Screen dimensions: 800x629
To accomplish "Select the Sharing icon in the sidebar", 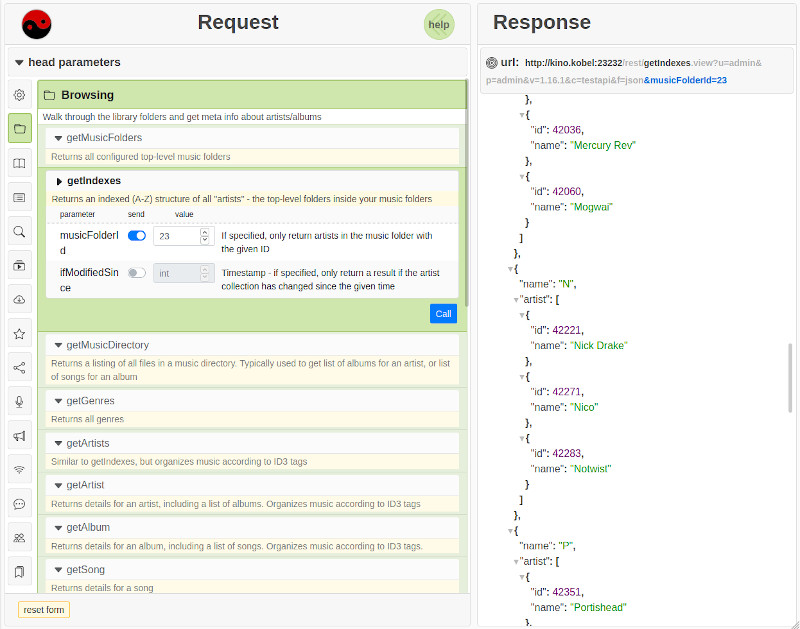I will 18,366.
